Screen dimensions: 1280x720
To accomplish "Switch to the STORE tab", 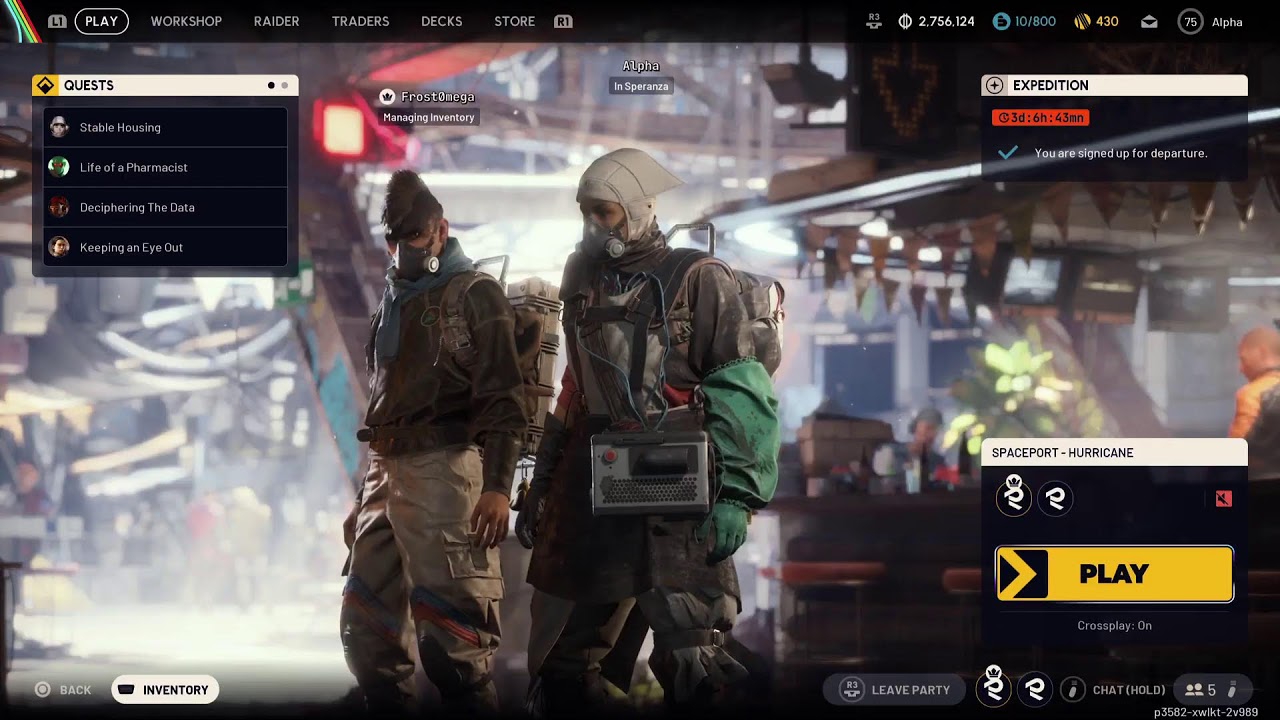I will coord(514,21).
